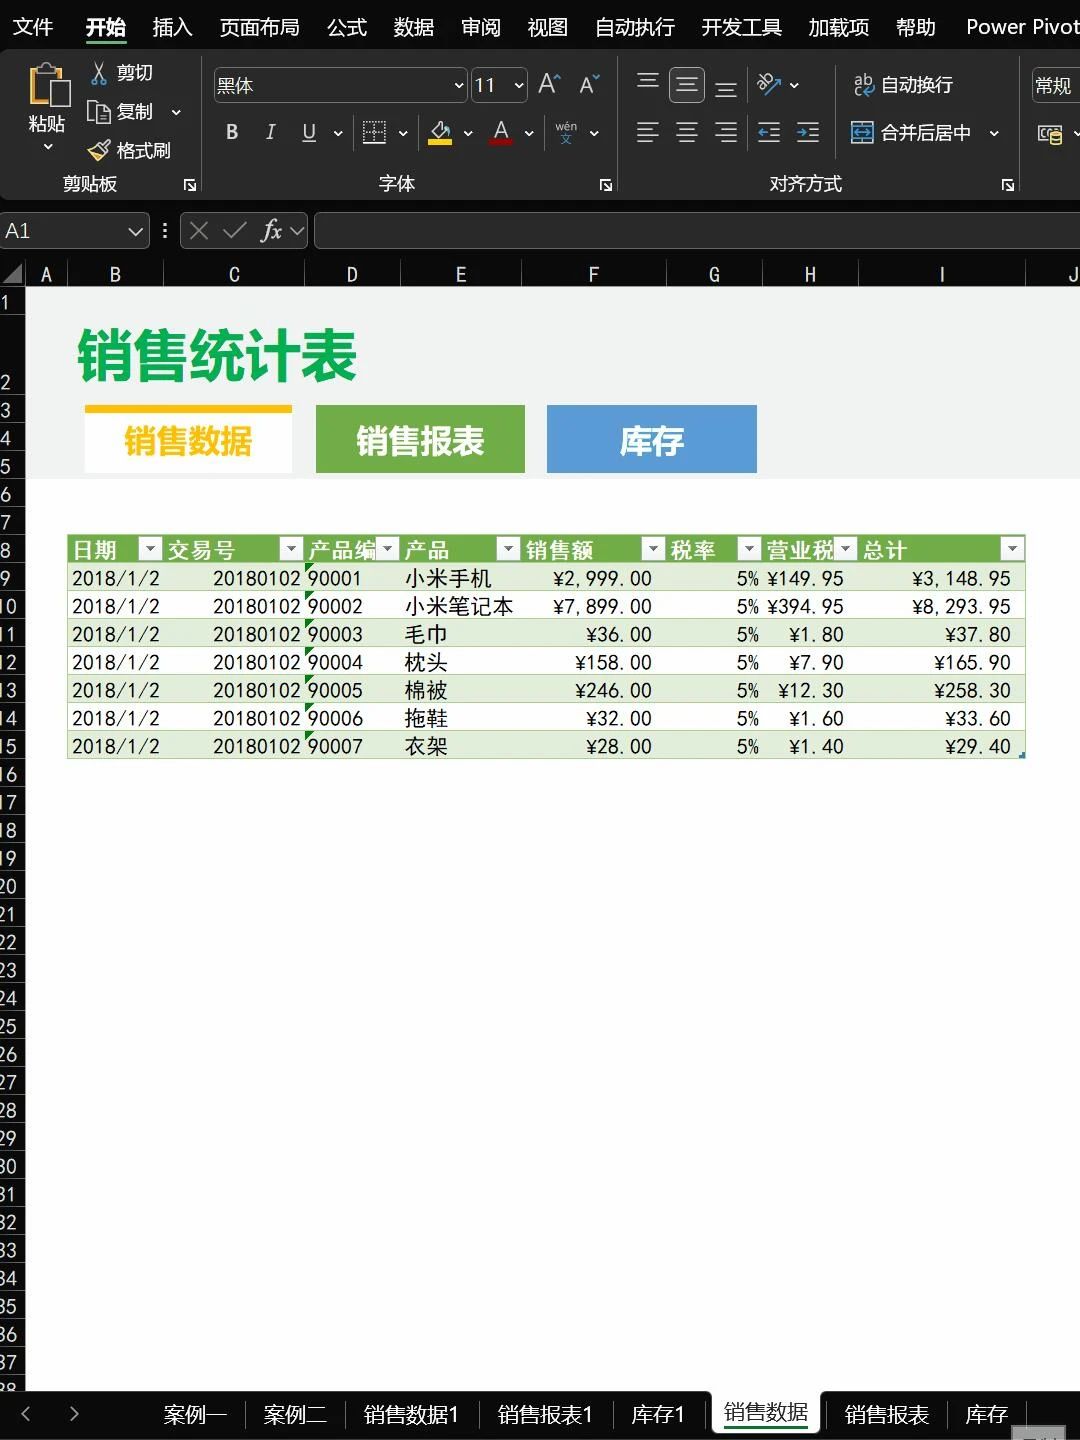The height and width of the screenshot is (1440, 1080).
Task: Open the 开发工具 ribbon tab
Action: [742, 27]
